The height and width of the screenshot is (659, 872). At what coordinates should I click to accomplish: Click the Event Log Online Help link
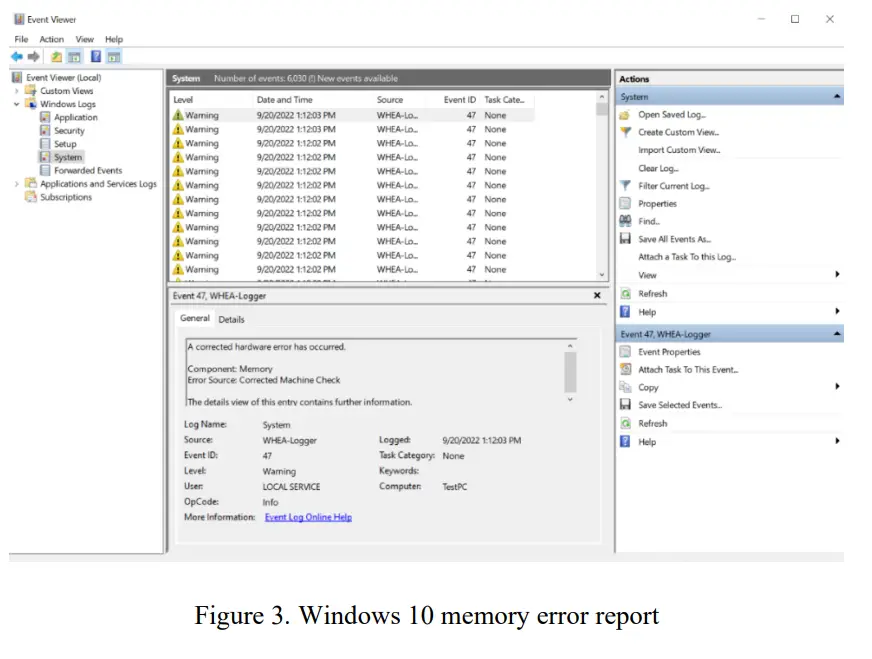pos(307,517)
